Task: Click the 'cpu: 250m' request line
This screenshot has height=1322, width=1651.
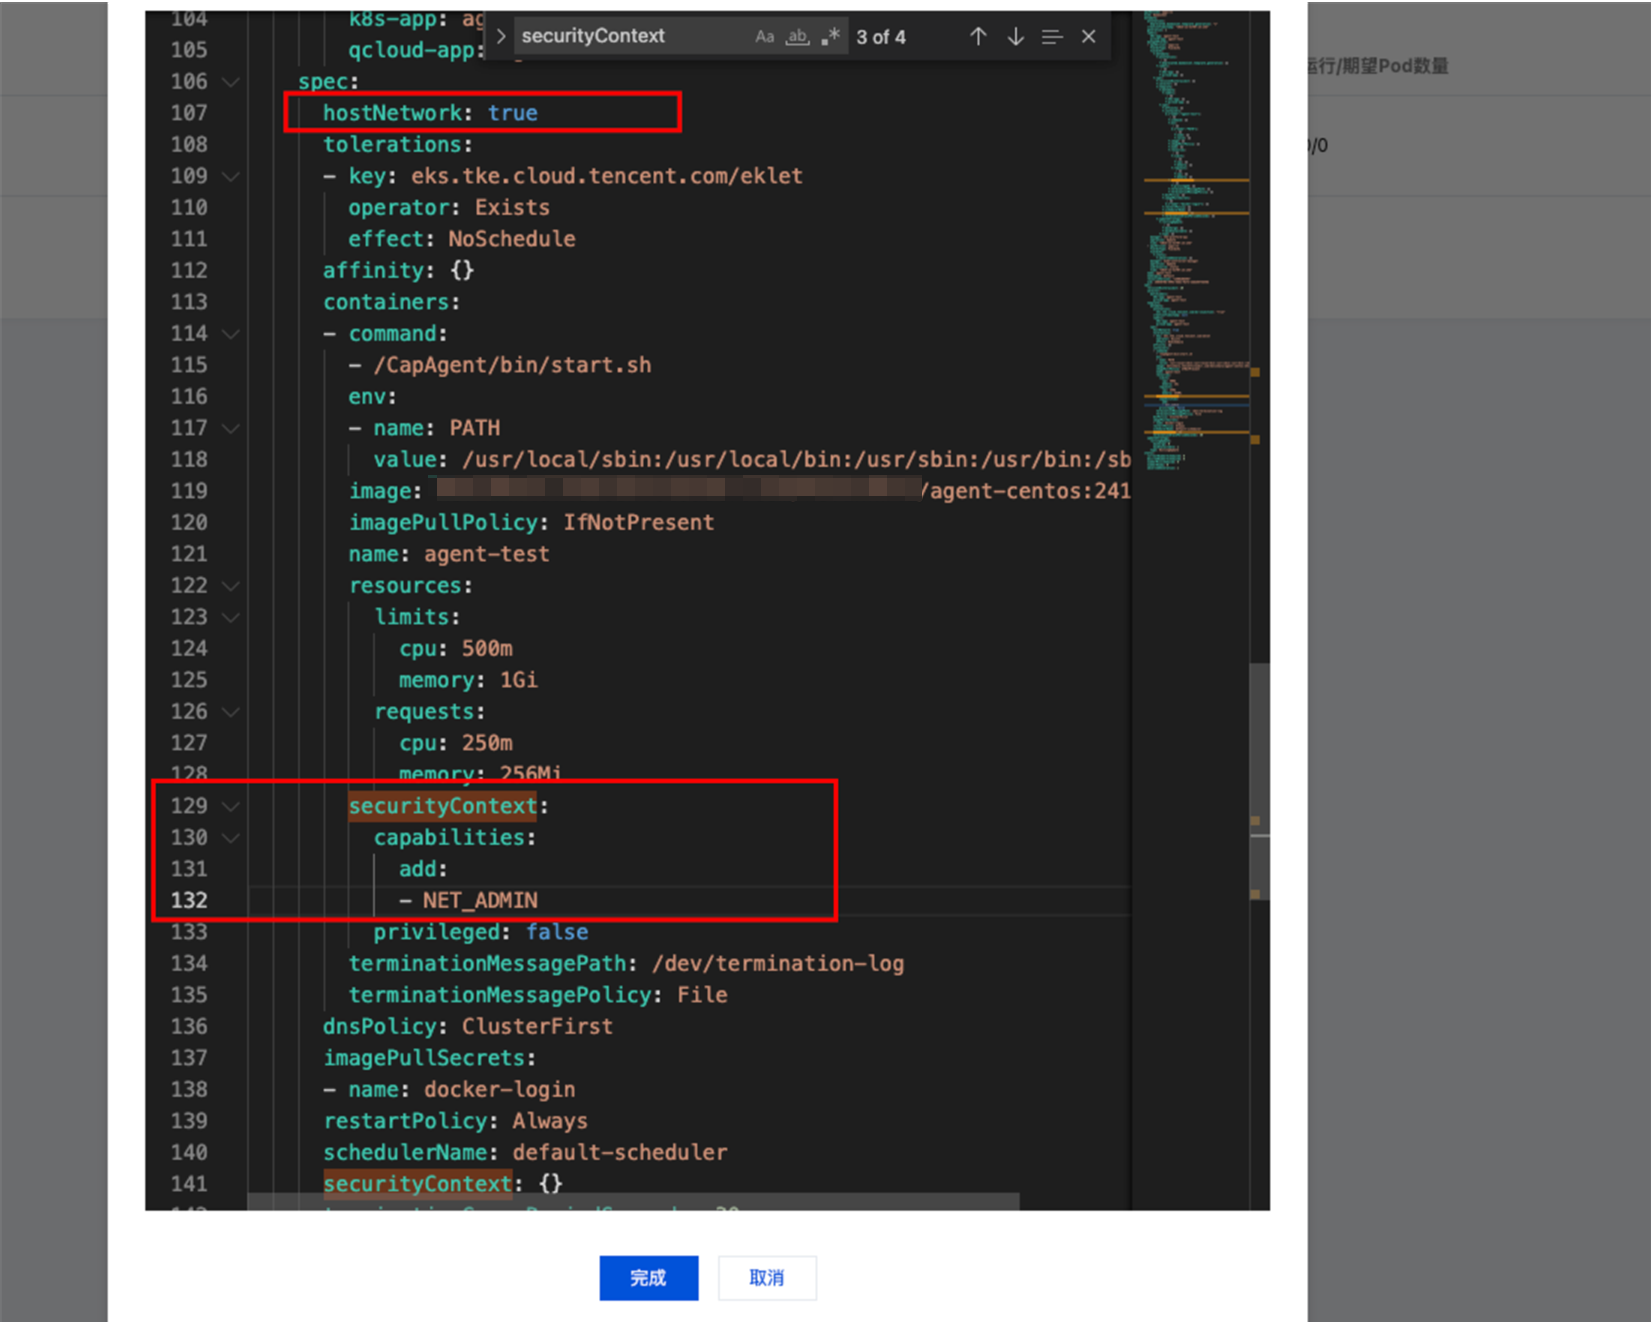Action: click(x=456, y=743)
